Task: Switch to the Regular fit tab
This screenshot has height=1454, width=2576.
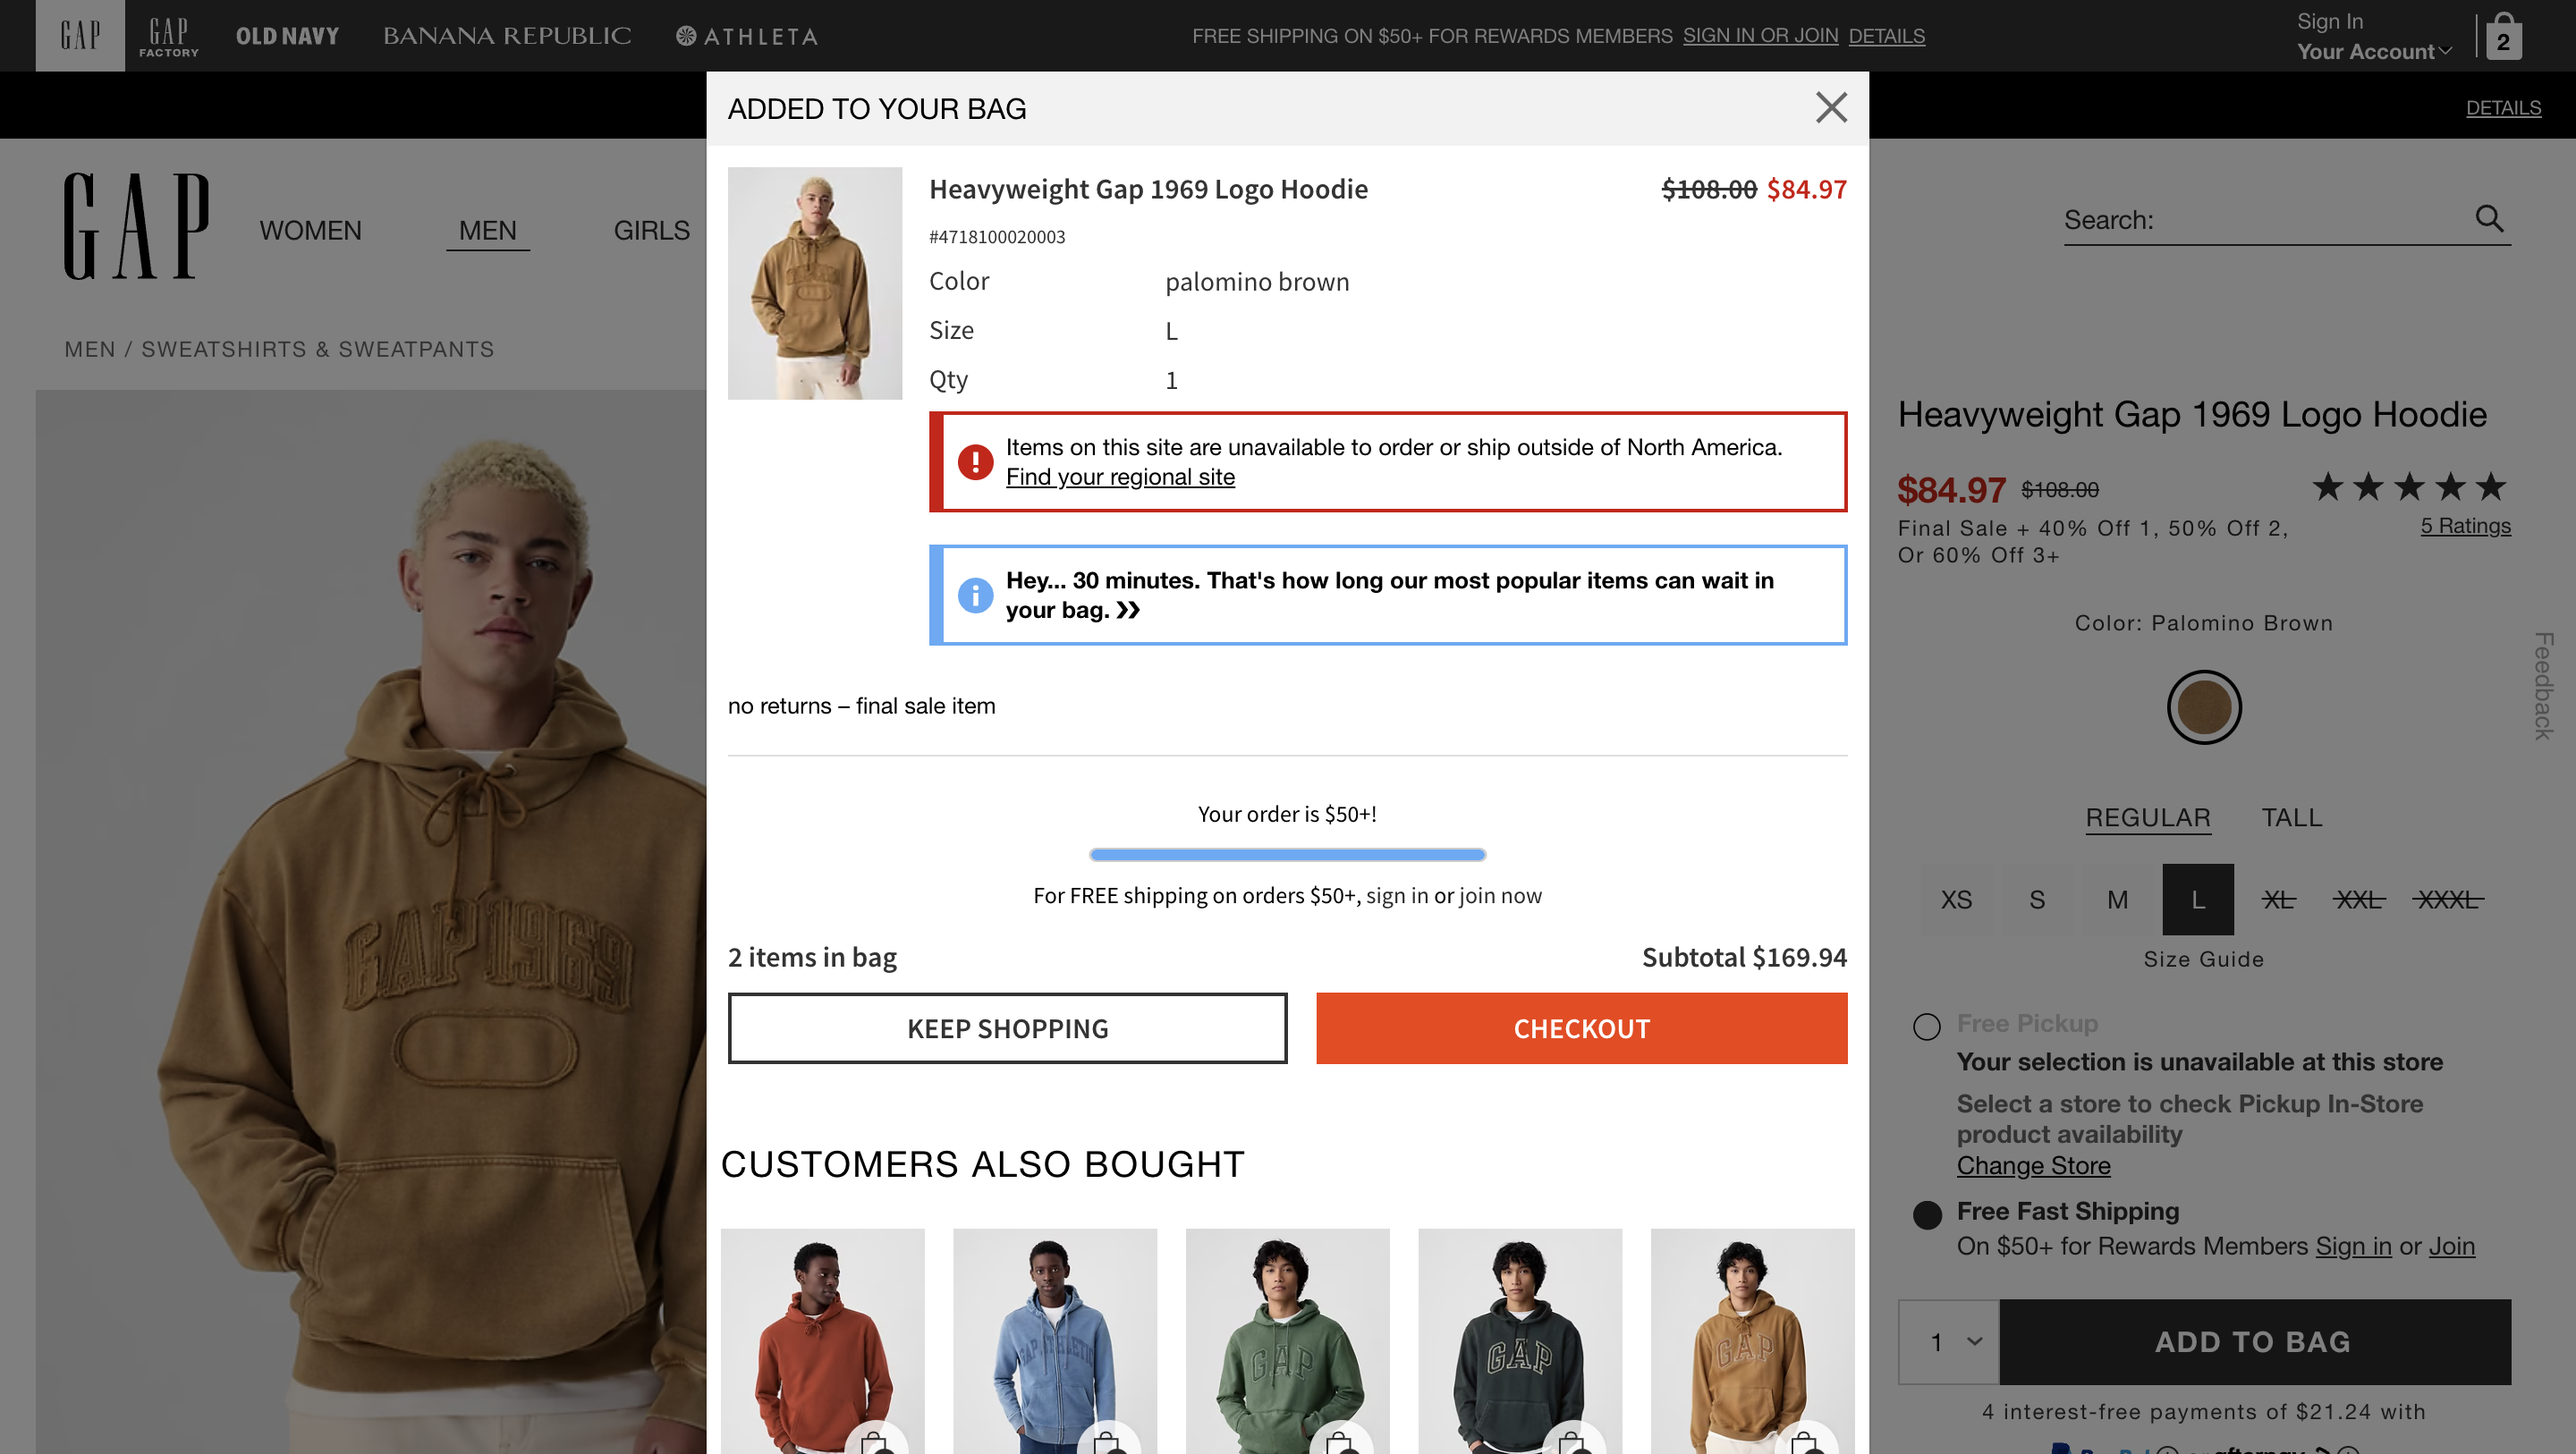Action: [x=2147, y=817]
